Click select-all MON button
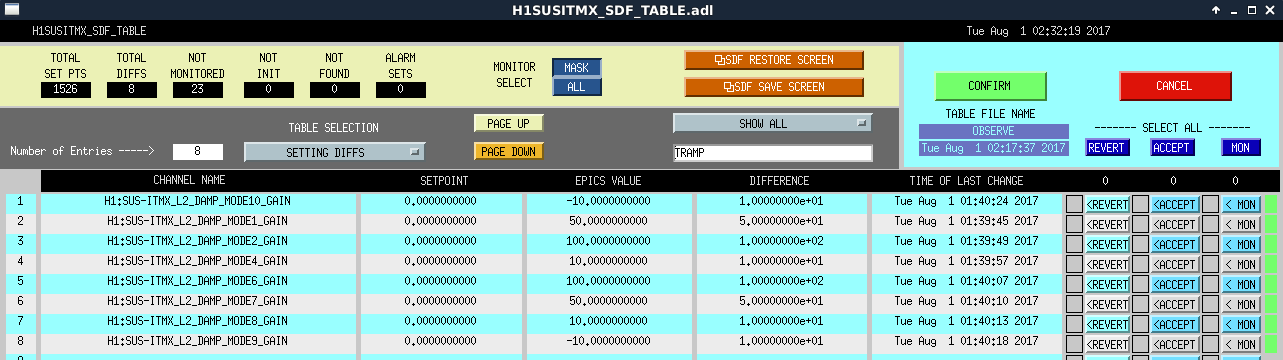This screenshot has height=360, width=1283. [1240, 148]
